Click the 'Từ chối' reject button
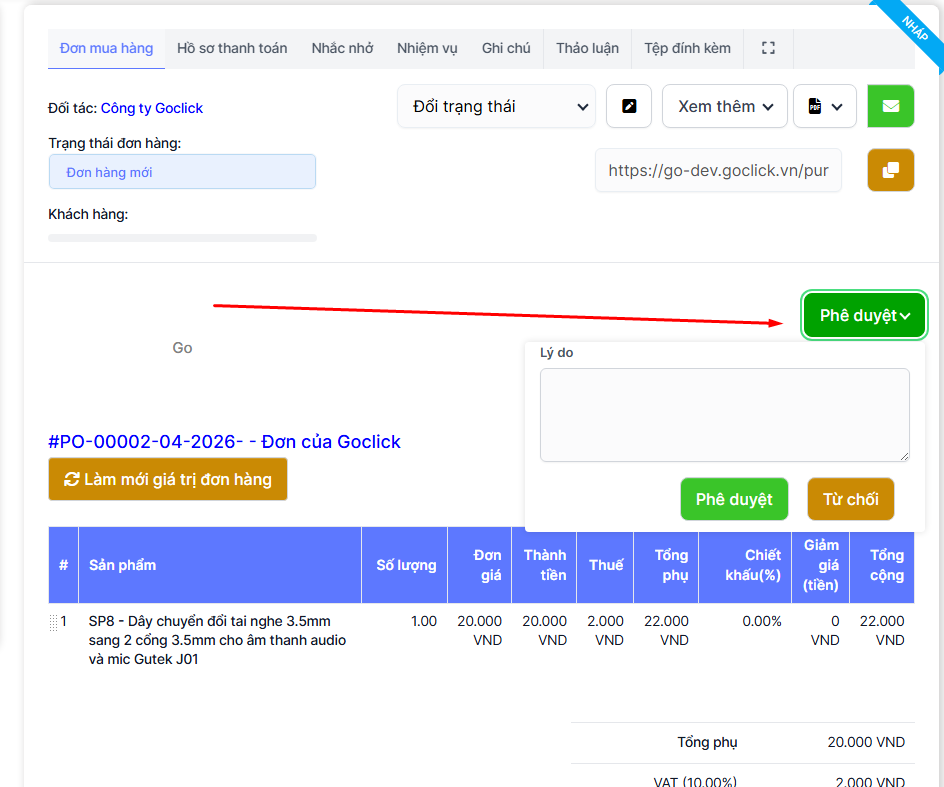The width and height of the screenshot is (944, 787). click(x=850, y=499)
